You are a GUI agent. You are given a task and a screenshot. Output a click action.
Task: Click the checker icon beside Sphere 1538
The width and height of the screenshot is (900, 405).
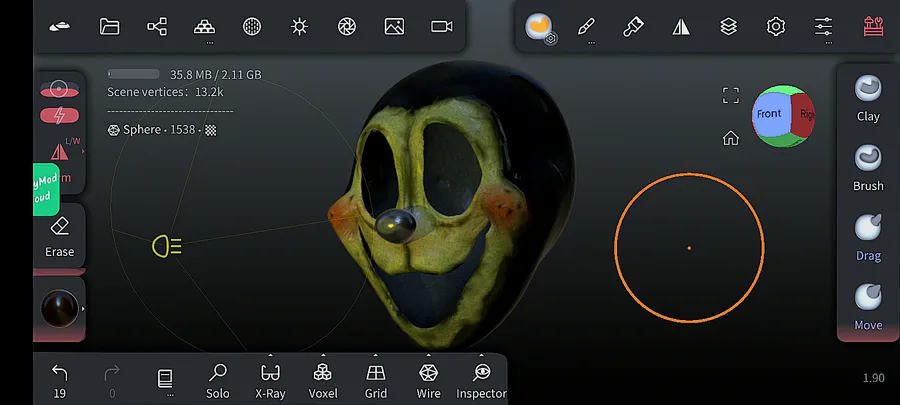coord(211,130)
